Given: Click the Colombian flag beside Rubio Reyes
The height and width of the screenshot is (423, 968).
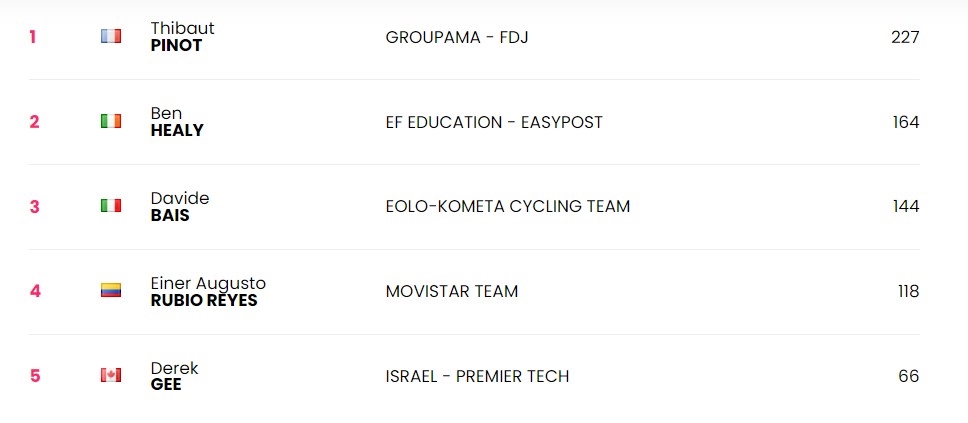Looking at the screenshot, I should tap(110, 292).
